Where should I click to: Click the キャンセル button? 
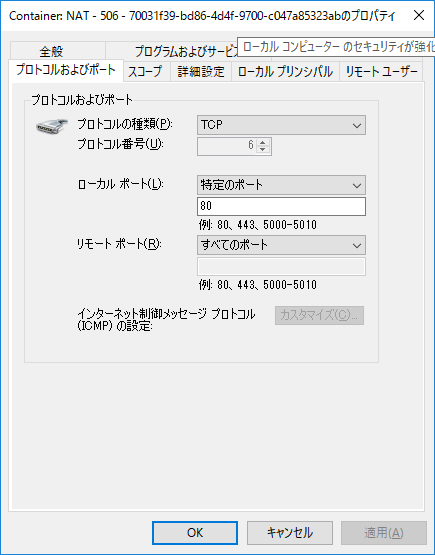(x=290, y=533)
